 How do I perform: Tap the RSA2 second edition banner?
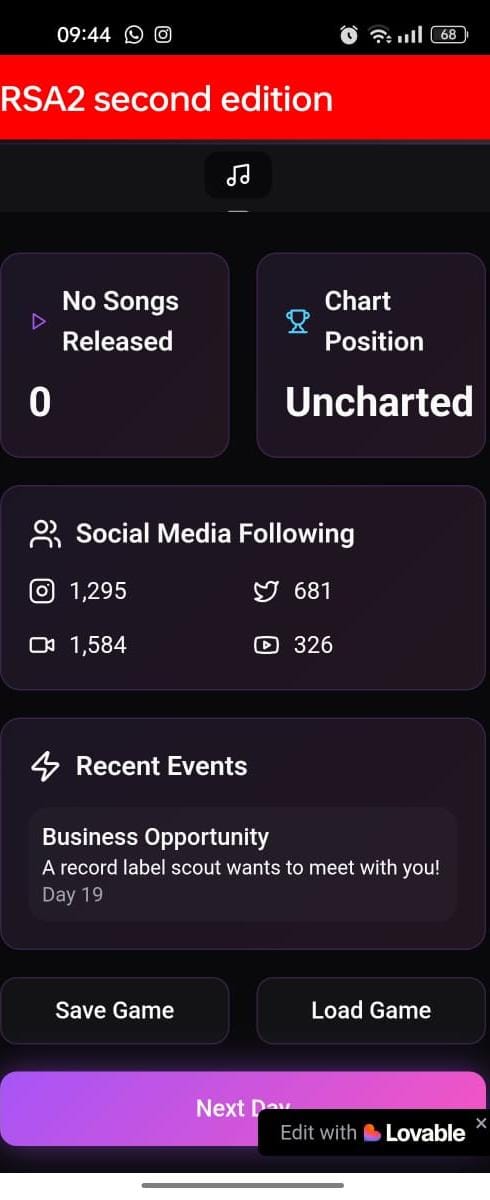pos(245,98)
